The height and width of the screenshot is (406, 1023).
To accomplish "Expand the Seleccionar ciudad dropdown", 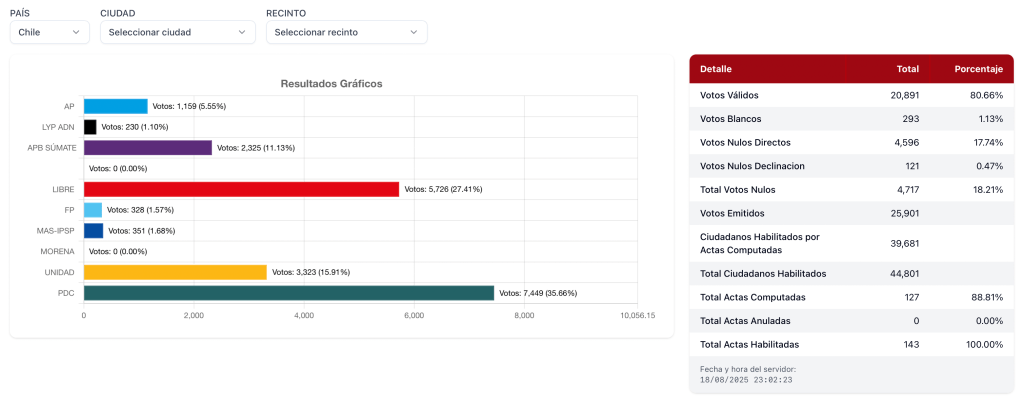I will [x=176, y=32].
